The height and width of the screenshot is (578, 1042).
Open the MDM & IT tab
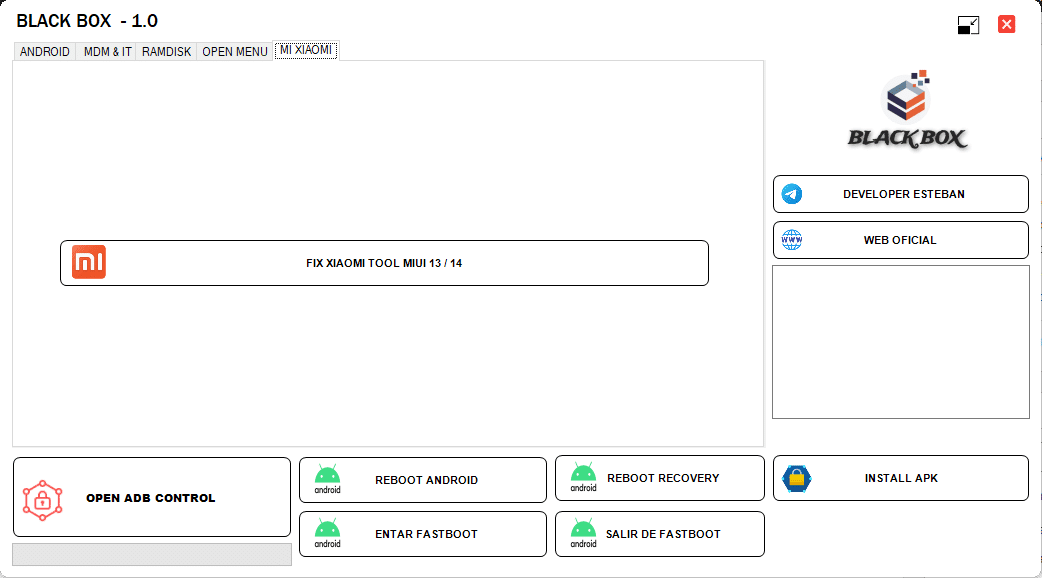pyautogui.click(x=107, y=51)
